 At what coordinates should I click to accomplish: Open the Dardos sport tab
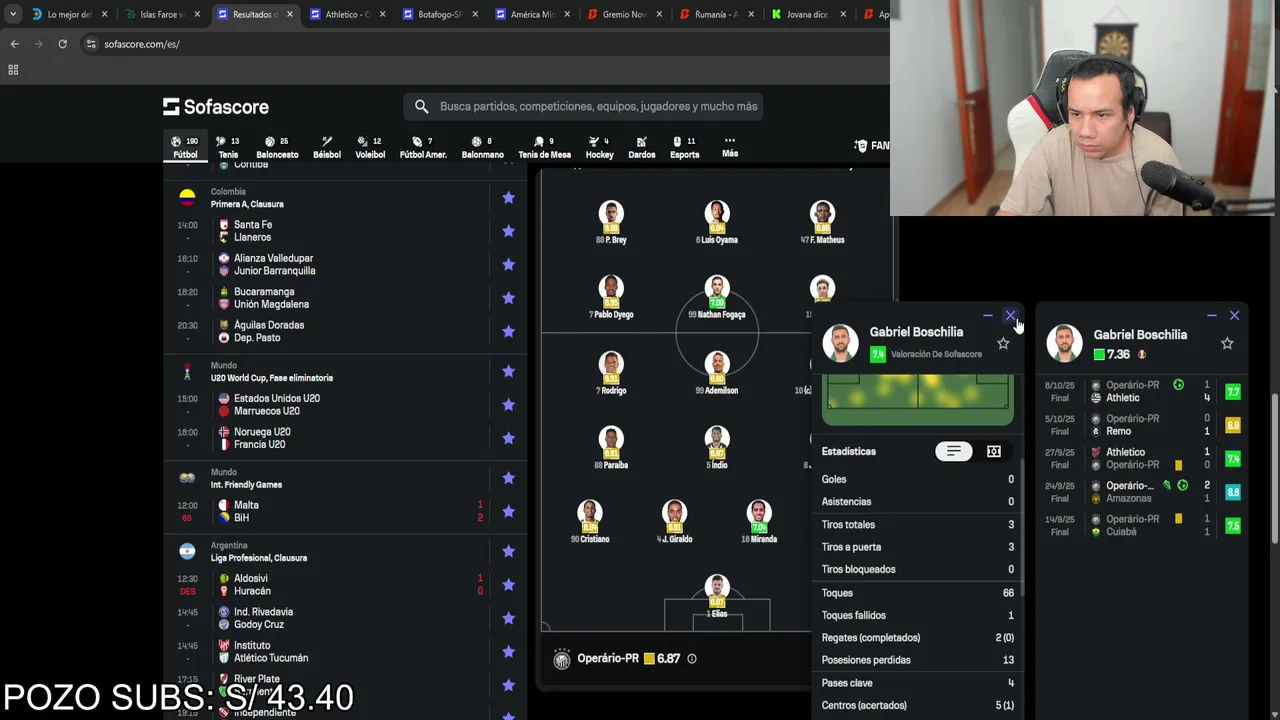pos(641,147)
